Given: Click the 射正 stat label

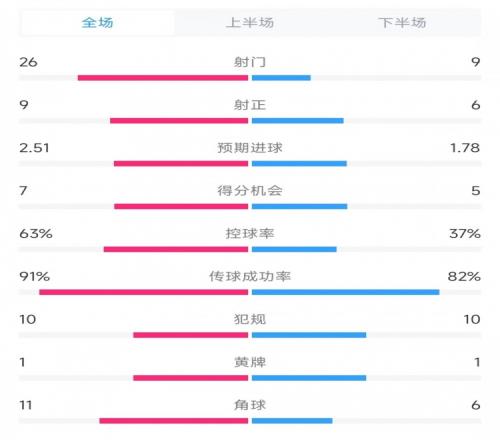Looking at the screenshot, I should point(250,105).
